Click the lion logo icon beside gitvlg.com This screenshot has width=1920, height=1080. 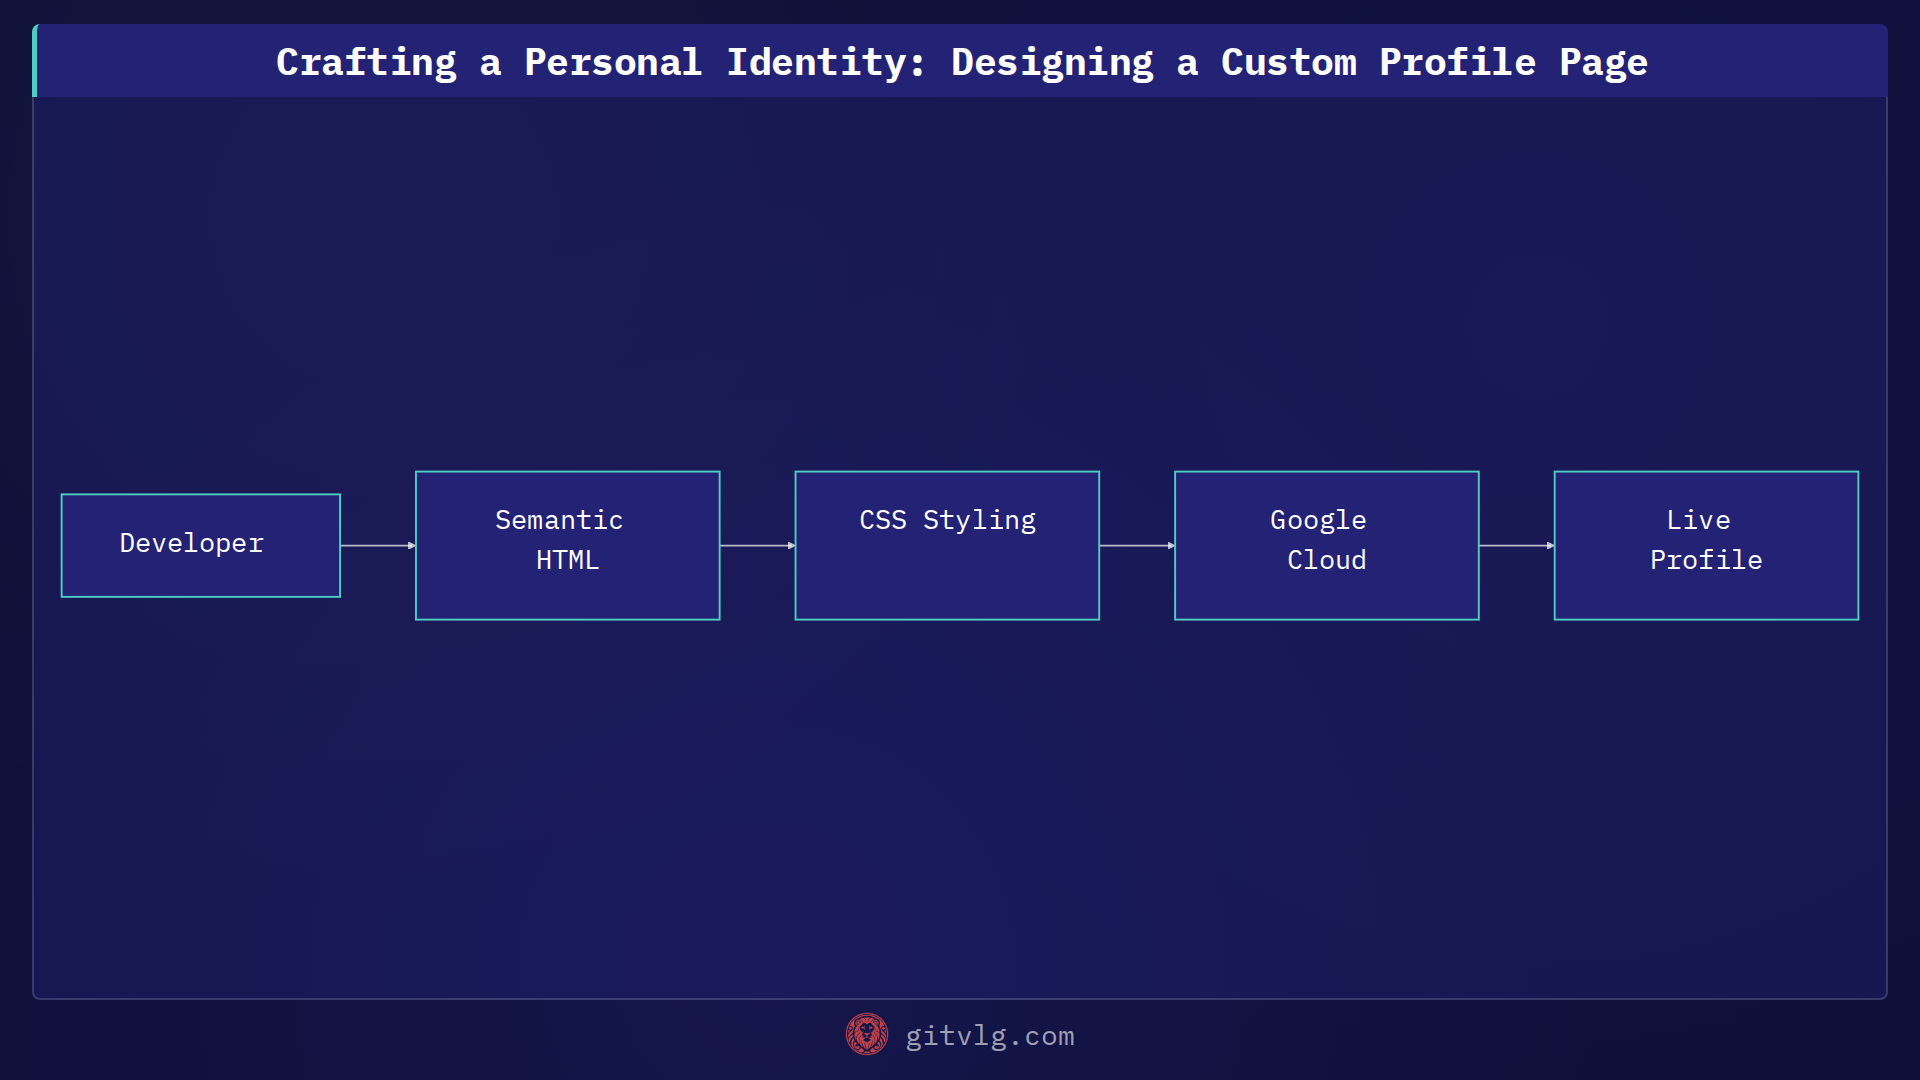tap(866, 1035)
